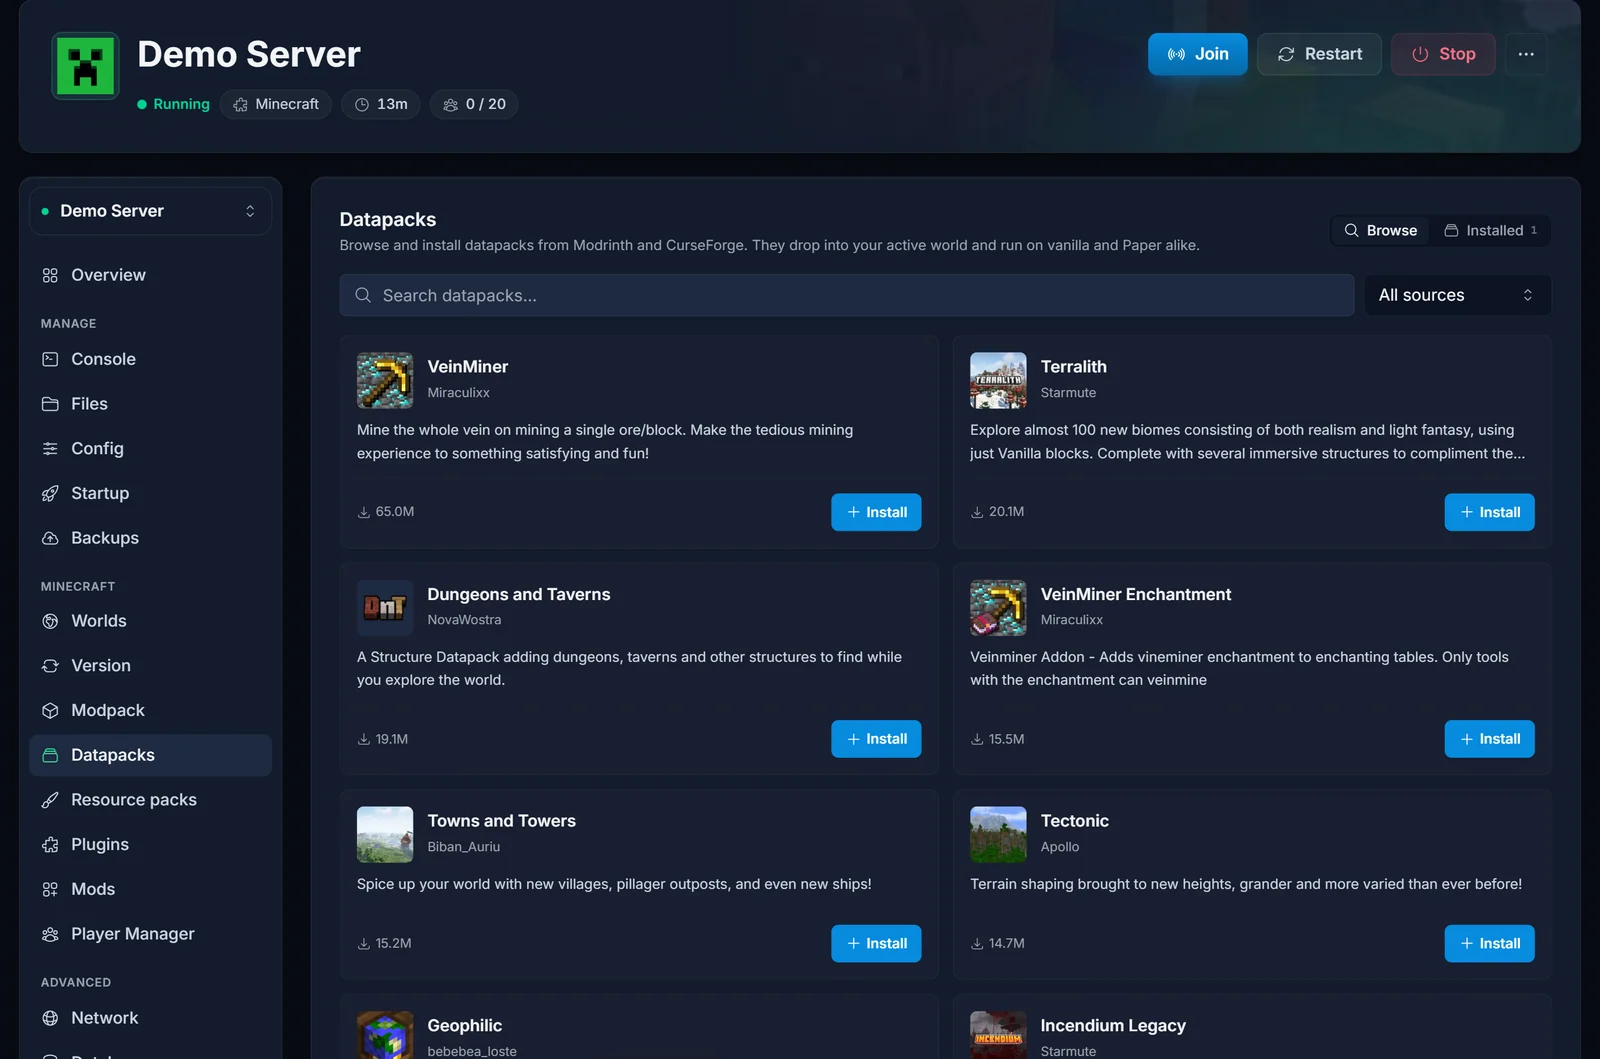Switch to the Installed tab

1491,230
